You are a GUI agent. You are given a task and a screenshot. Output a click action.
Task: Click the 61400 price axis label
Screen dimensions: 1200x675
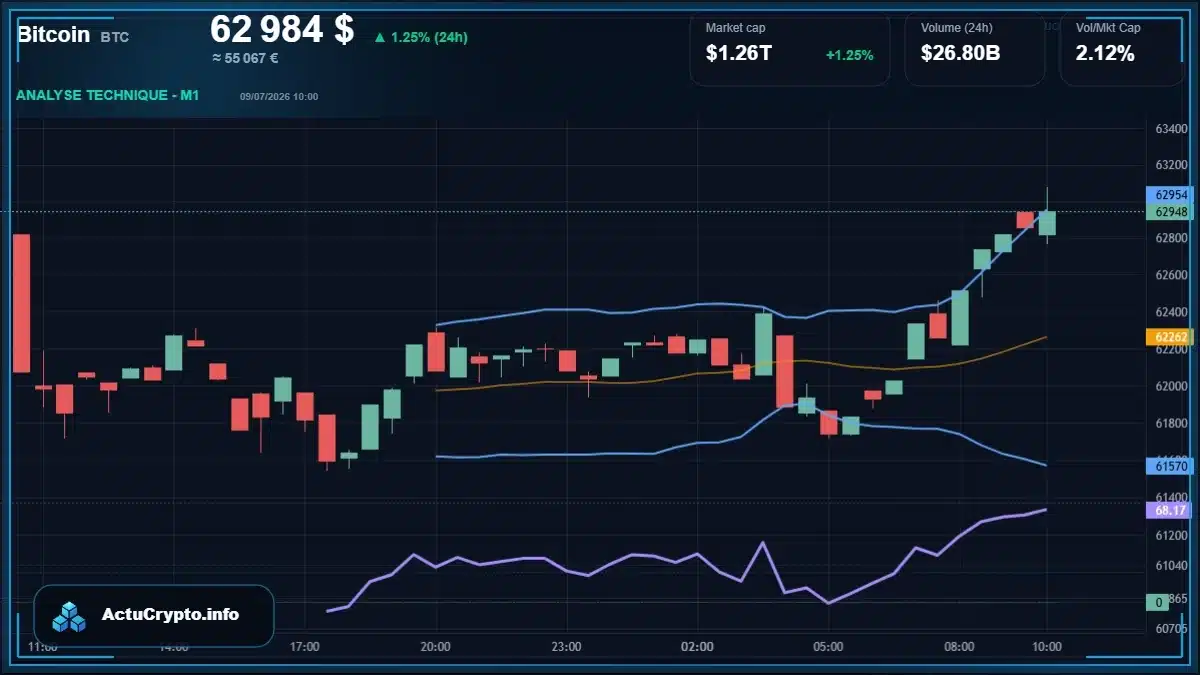click(1170, 497)
